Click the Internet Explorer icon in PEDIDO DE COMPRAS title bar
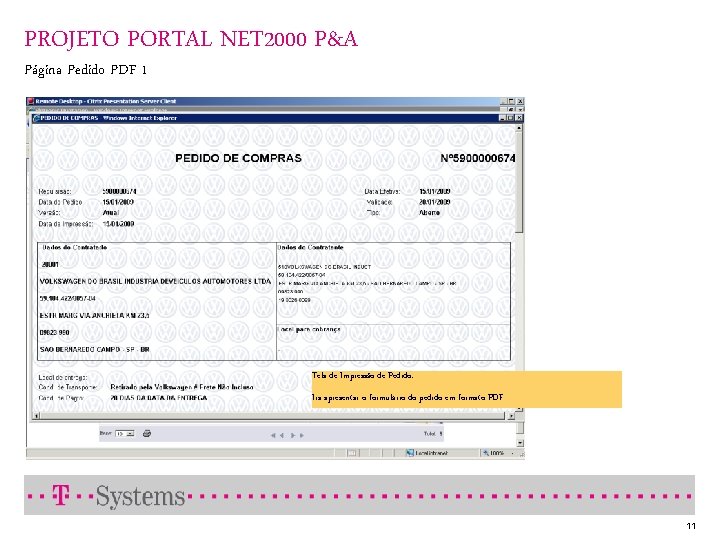The width and height of the screenshot is (720, 540). 36,118
